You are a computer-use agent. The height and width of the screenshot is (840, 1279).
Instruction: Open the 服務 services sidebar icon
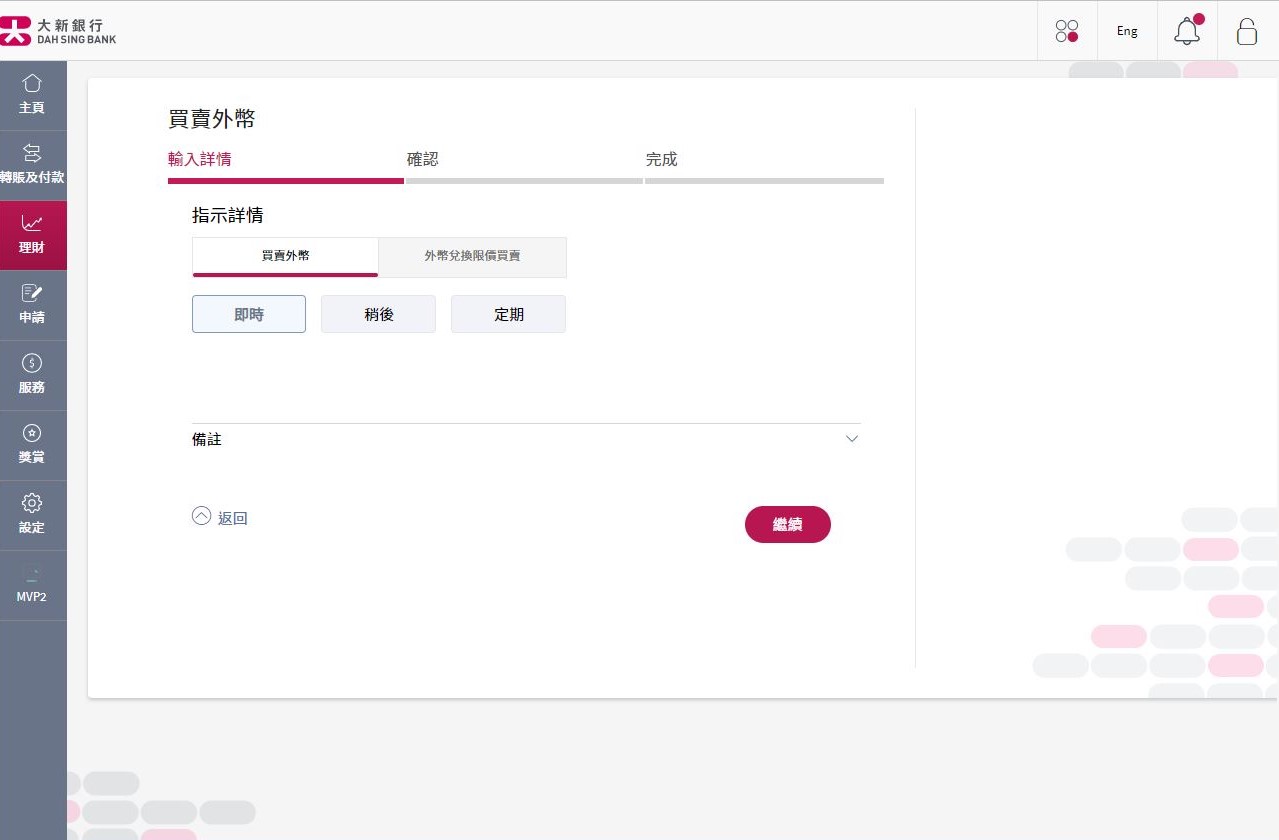pos(32,364)
